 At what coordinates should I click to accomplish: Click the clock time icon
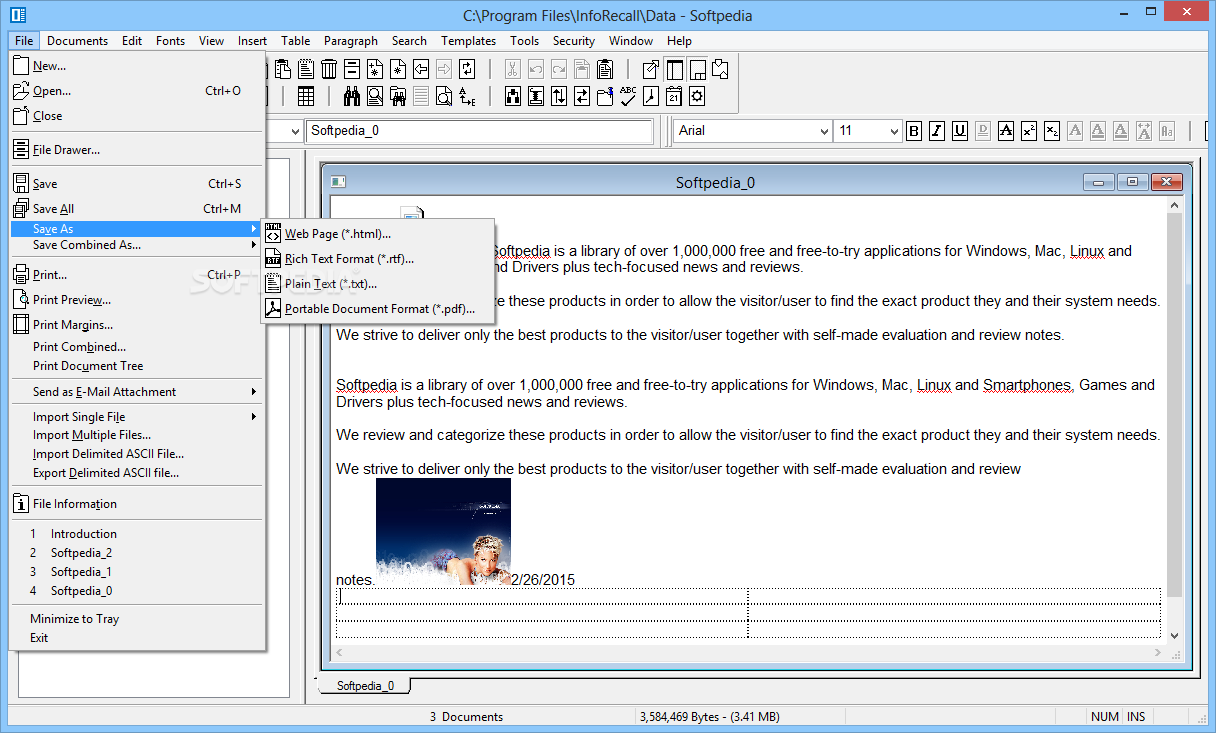pyautogui.click(x=651, y=96)
